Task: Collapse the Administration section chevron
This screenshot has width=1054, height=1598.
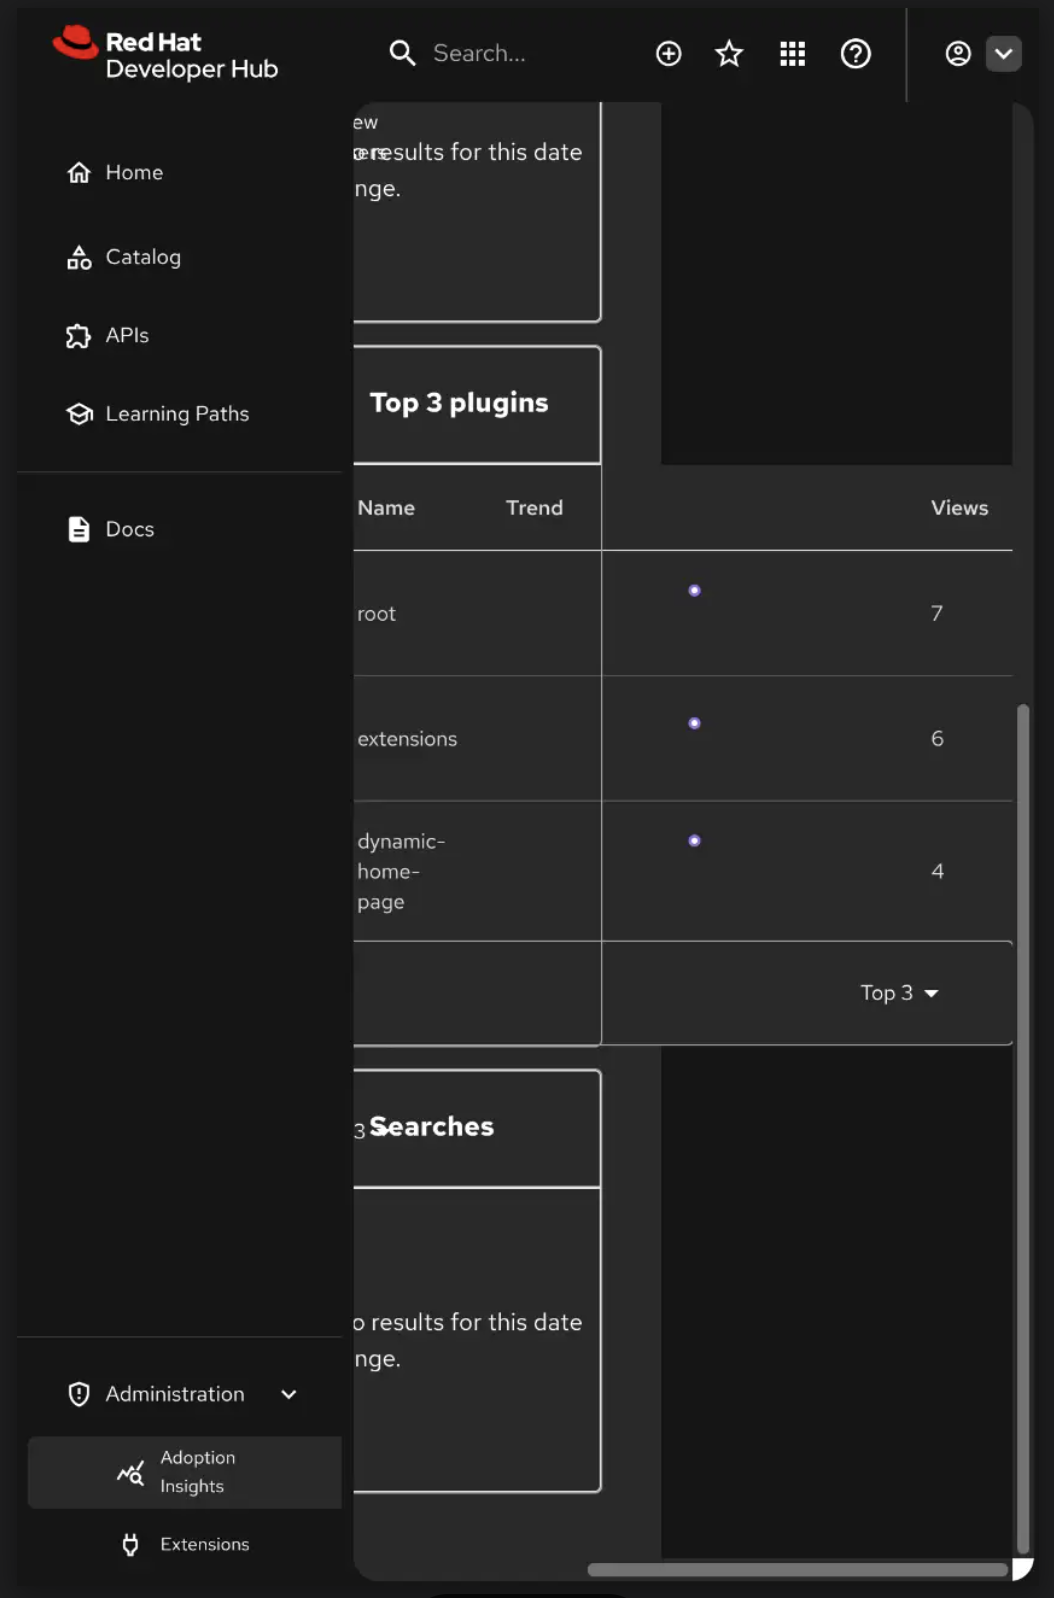Action: pyautogui.click(x=289, y=1394)
